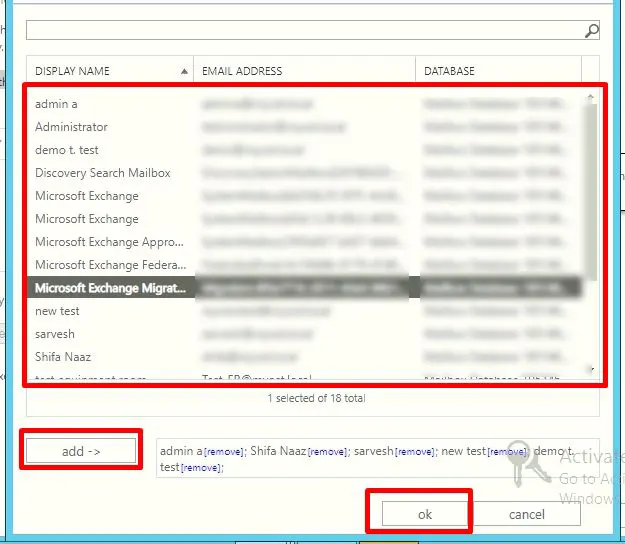This screenshot has width=625, height=544.
Task: Sort by EMAIL ADDRESS column header
Action: 305,71
